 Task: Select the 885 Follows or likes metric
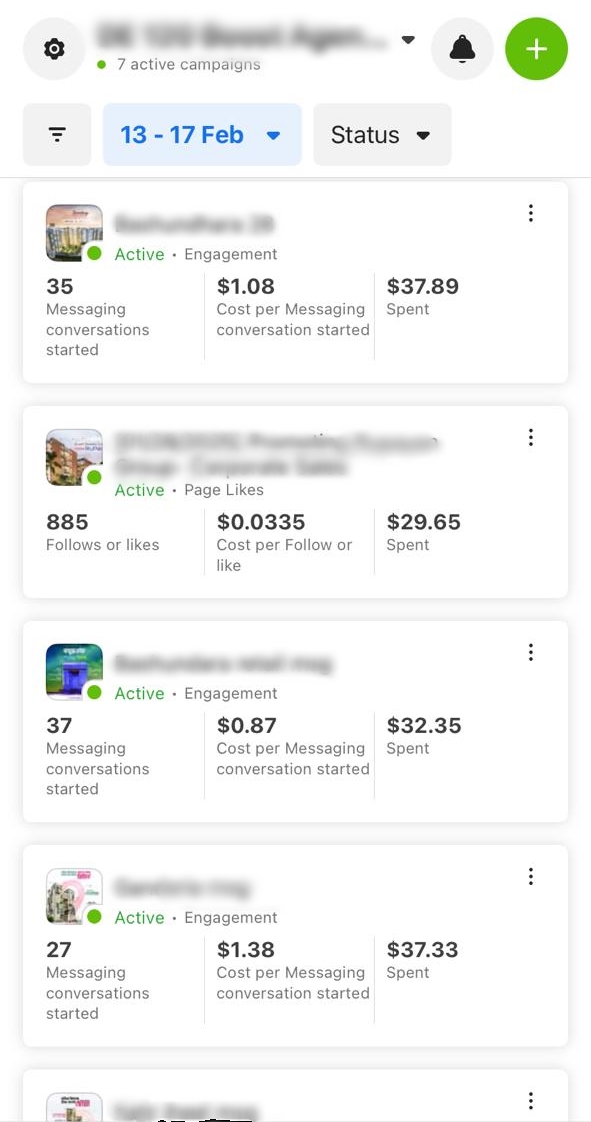(x=103, y=533)
